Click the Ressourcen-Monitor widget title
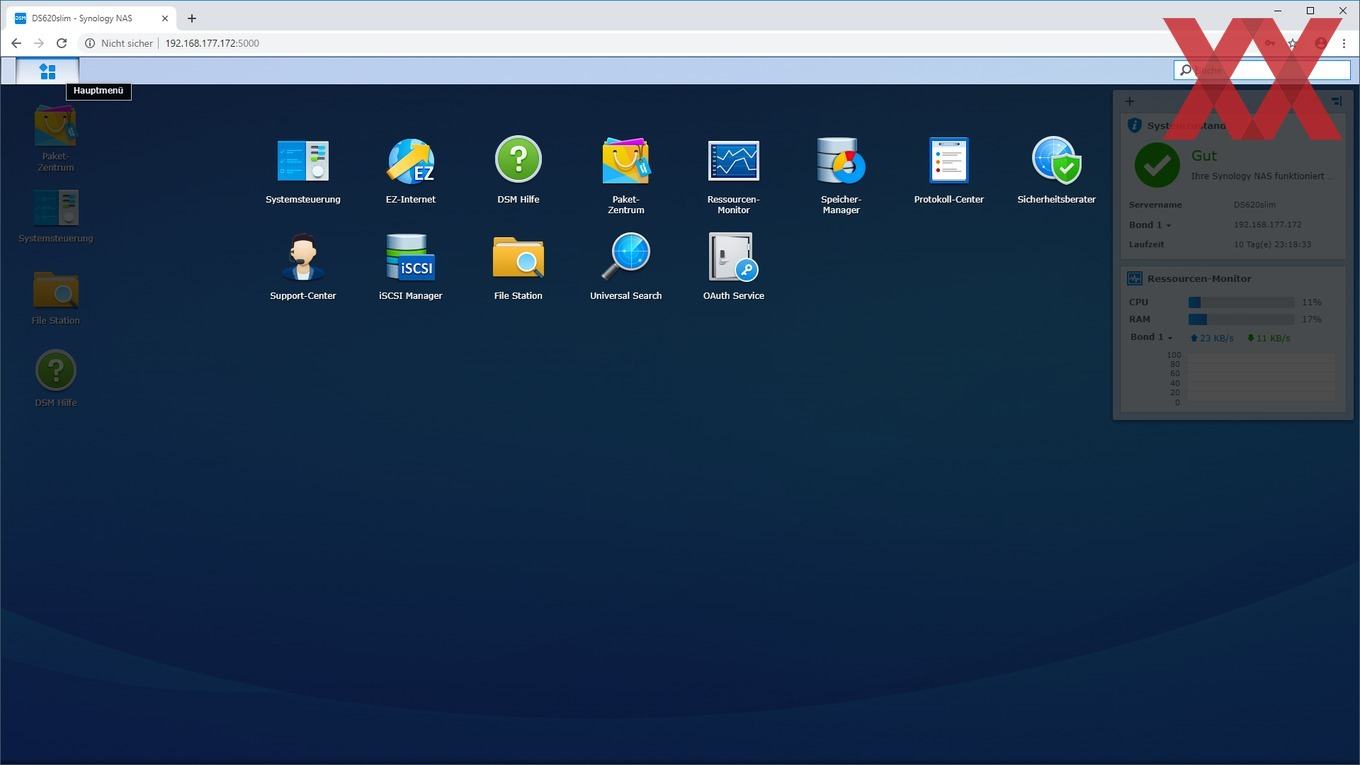 click(x=1199, y=278)
